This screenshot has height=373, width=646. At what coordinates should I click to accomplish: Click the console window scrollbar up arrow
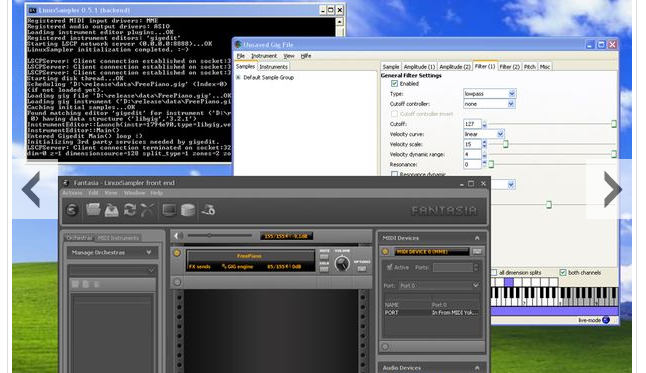tap(339, 22)
